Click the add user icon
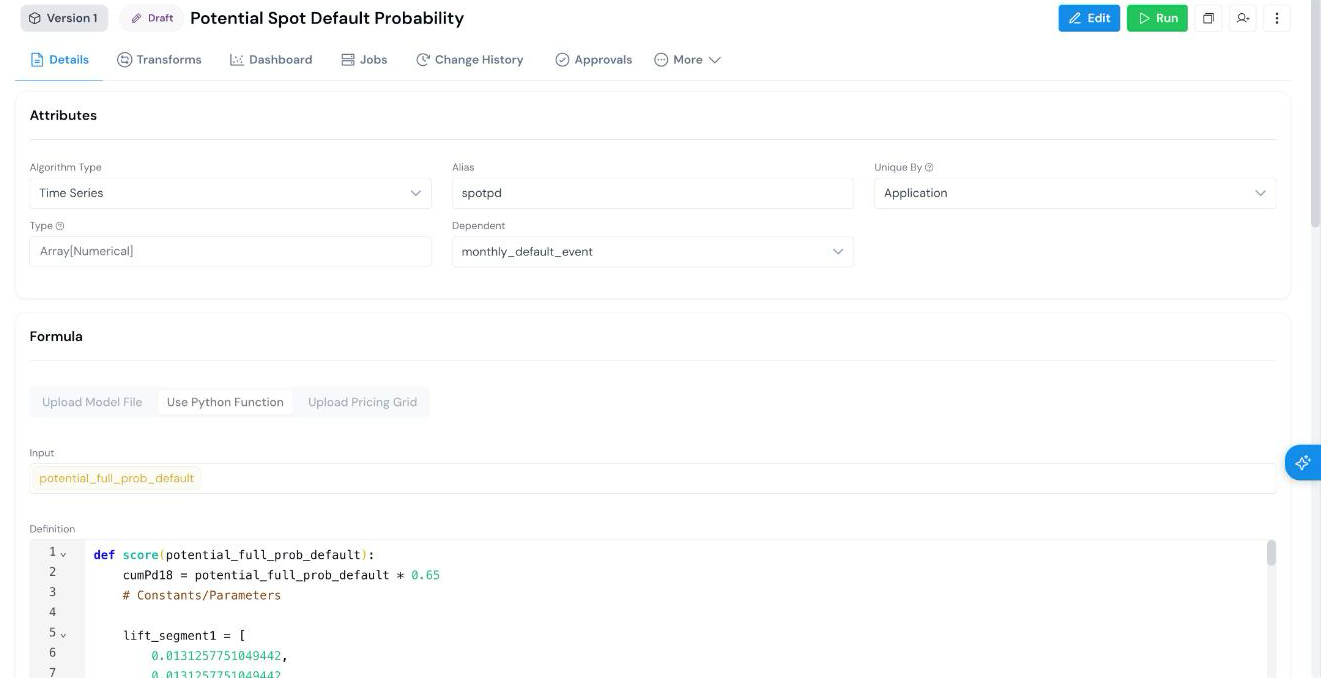This screenshot has height=678, width=1321. click(x=1242, y=18)
